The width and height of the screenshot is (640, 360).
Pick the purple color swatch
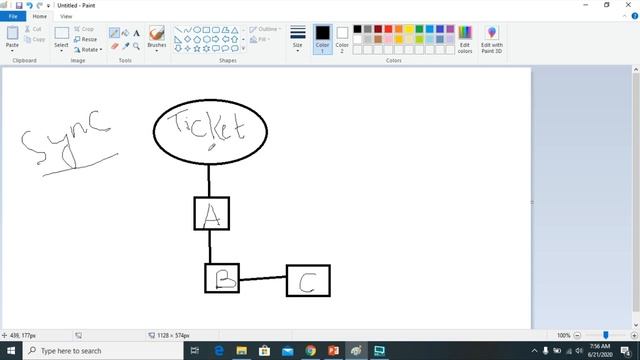[x=450, y=29]
